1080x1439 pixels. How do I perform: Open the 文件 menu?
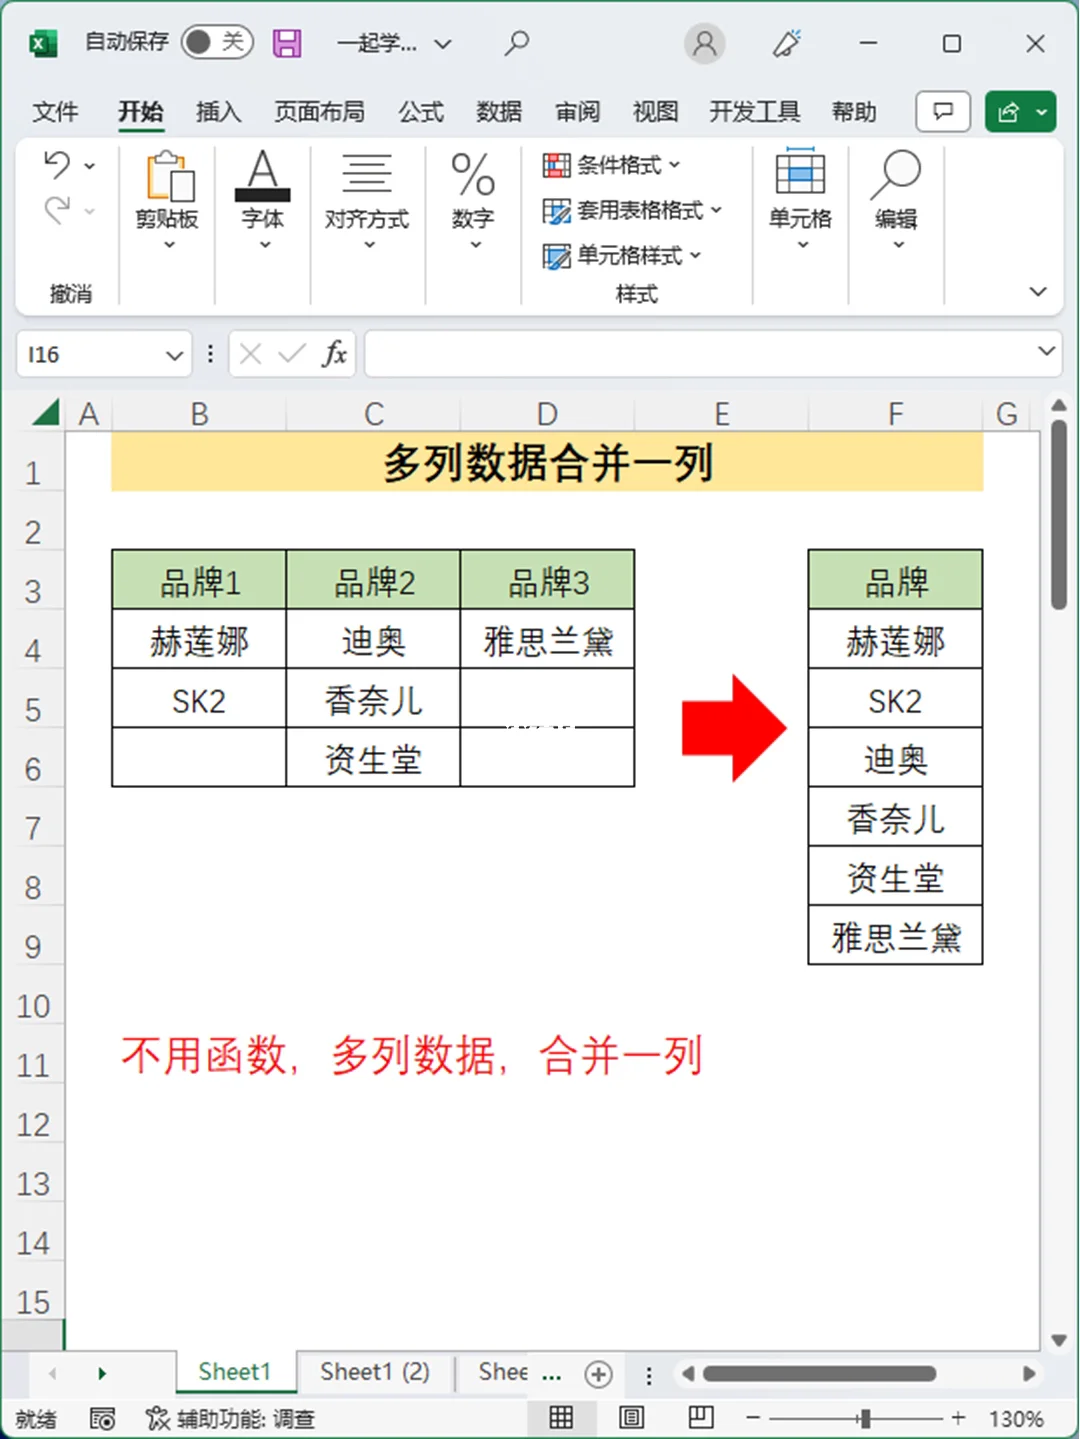pos(55,111)
